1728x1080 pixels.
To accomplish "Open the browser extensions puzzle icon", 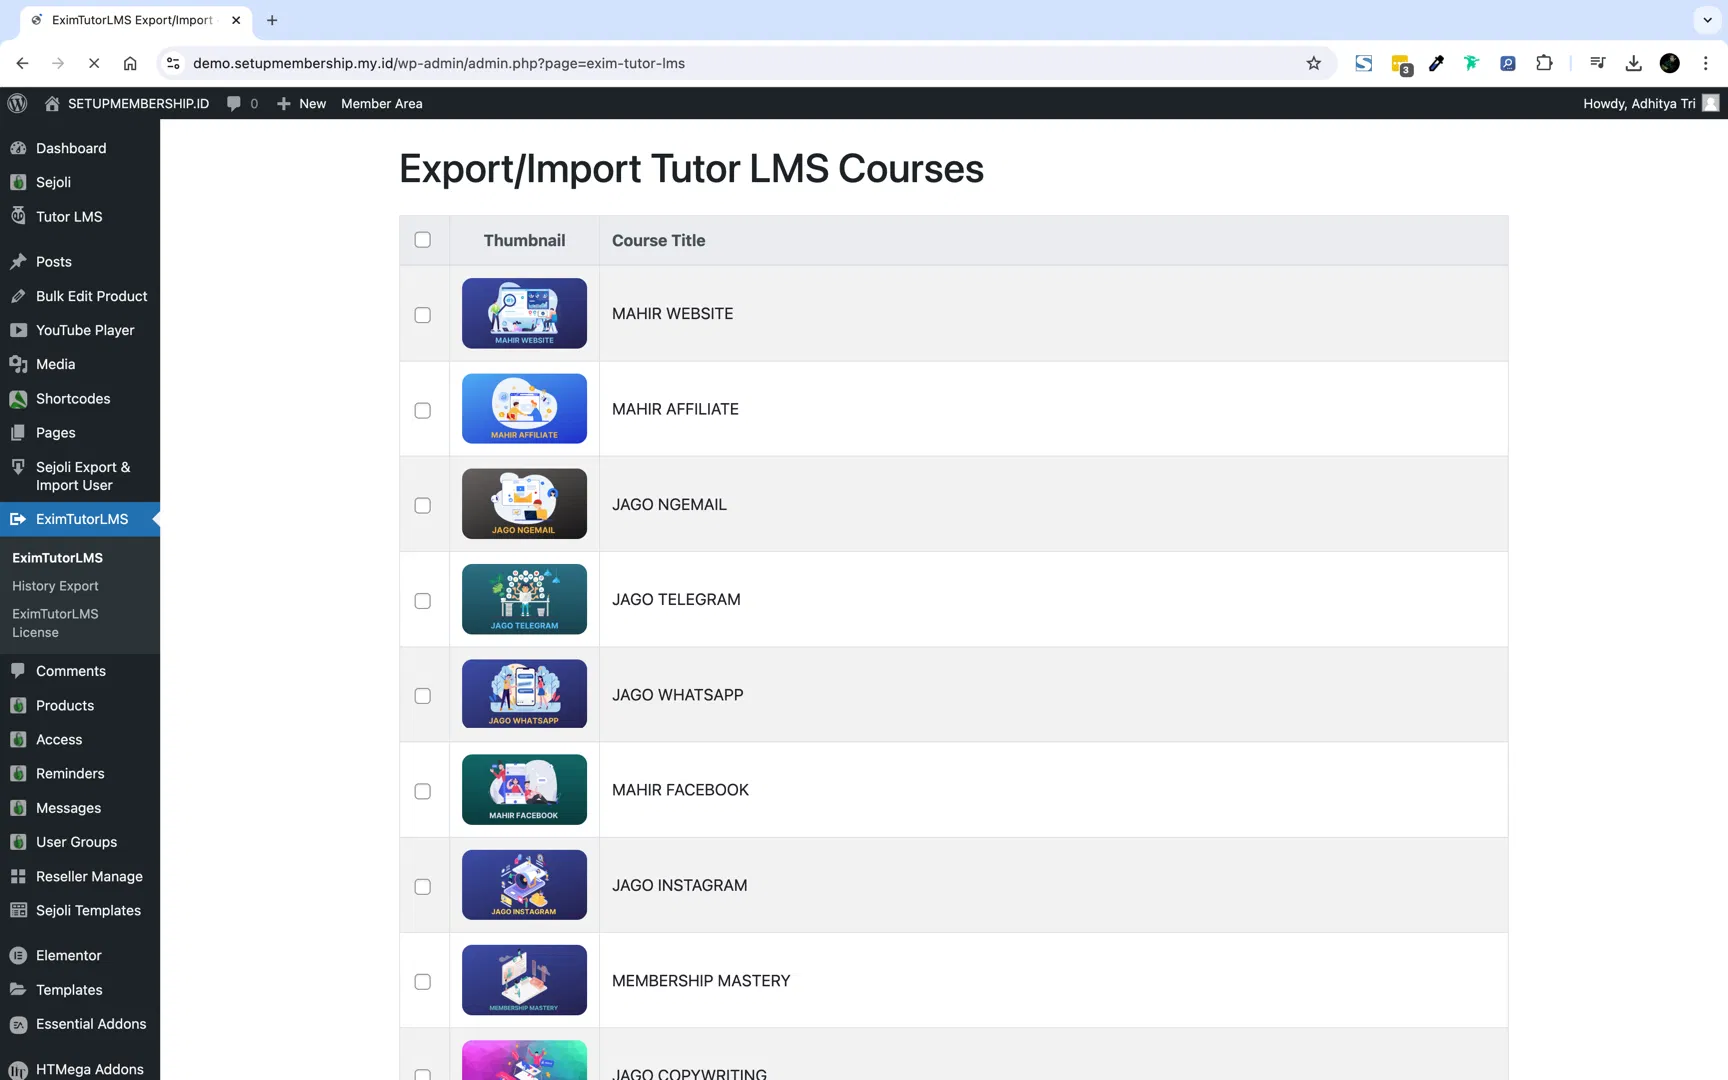I will [x=1545, y=63].
